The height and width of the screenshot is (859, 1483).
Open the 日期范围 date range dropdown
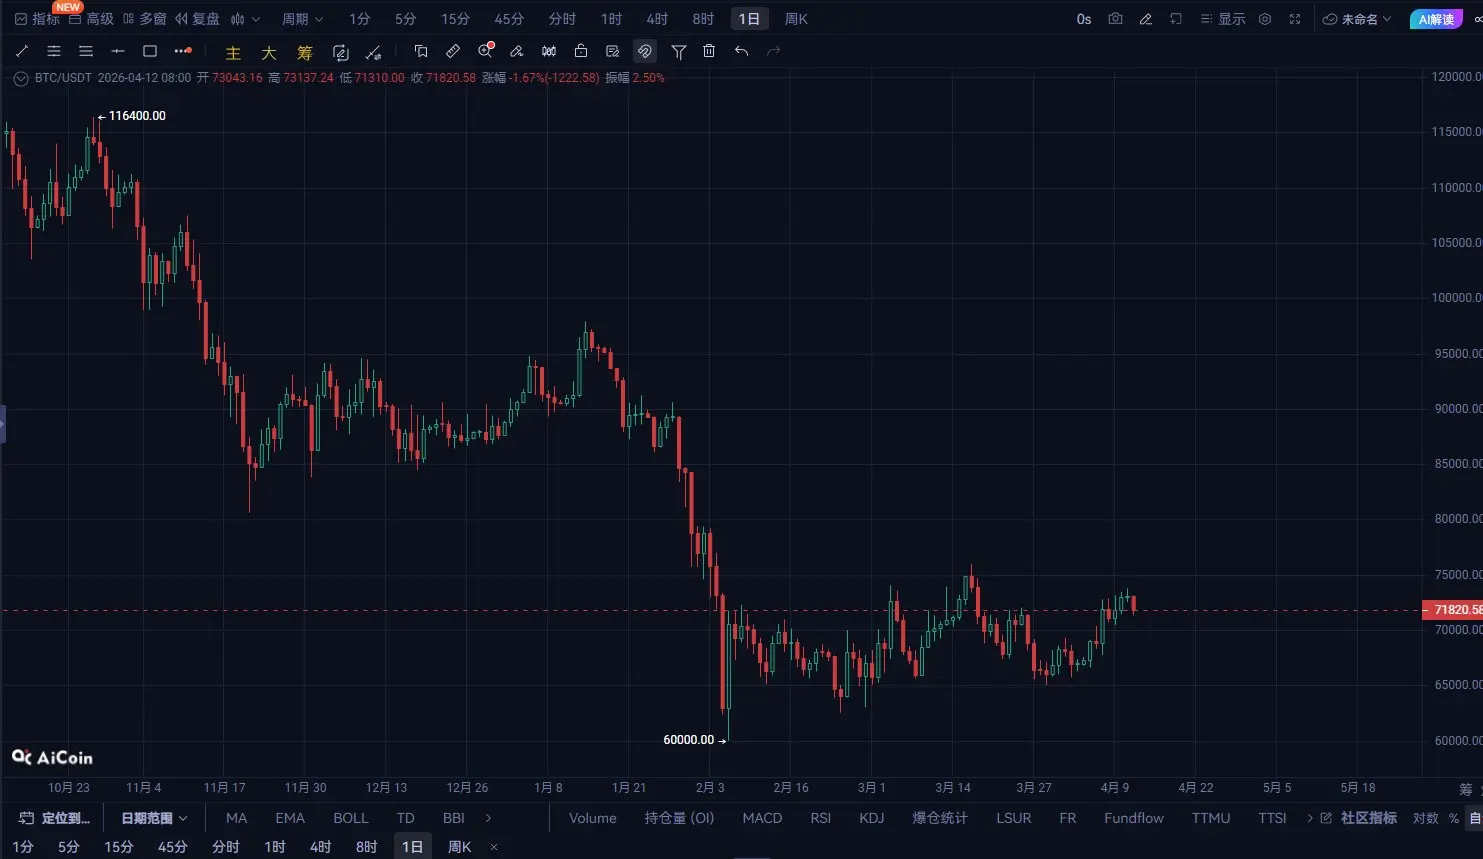pos(155,818)
